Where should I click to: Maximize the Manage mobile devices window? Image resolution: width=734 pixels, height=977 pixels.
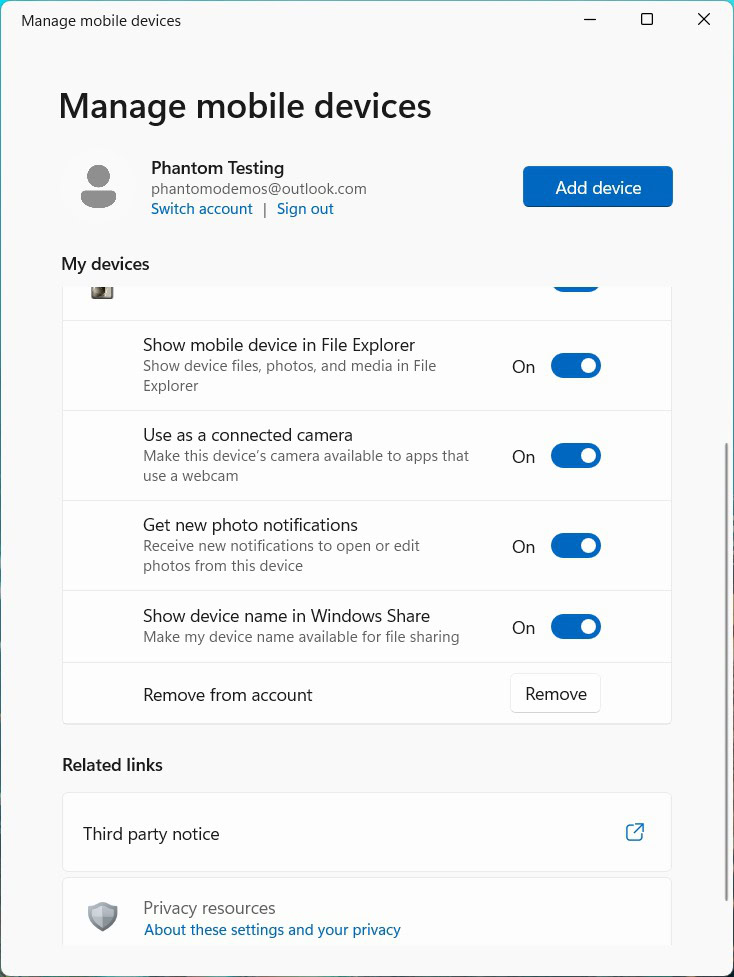coord(647,20)
